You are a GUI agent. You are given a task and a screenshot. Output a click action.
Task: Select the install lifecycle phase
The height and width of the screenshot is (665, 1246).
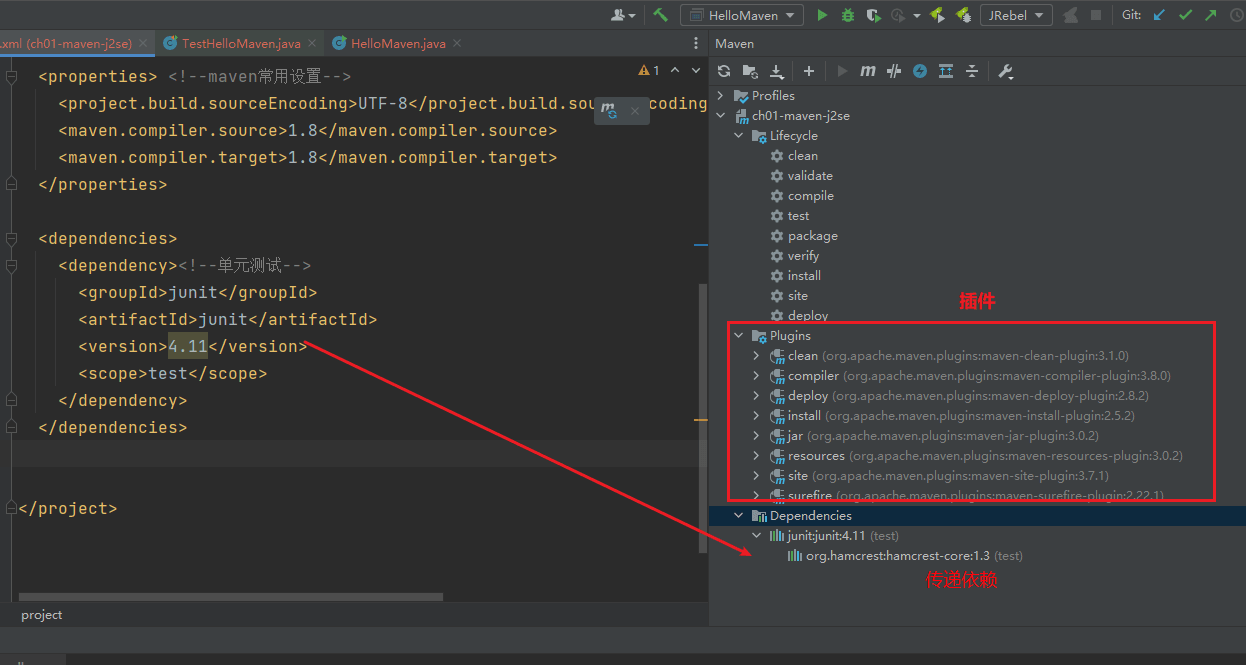tap(805, 276)
